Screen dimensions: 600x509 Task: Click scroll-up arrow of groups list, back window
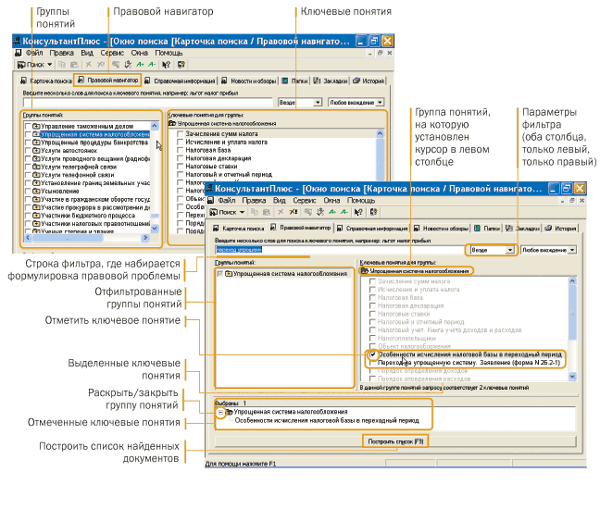pos(155,126)
